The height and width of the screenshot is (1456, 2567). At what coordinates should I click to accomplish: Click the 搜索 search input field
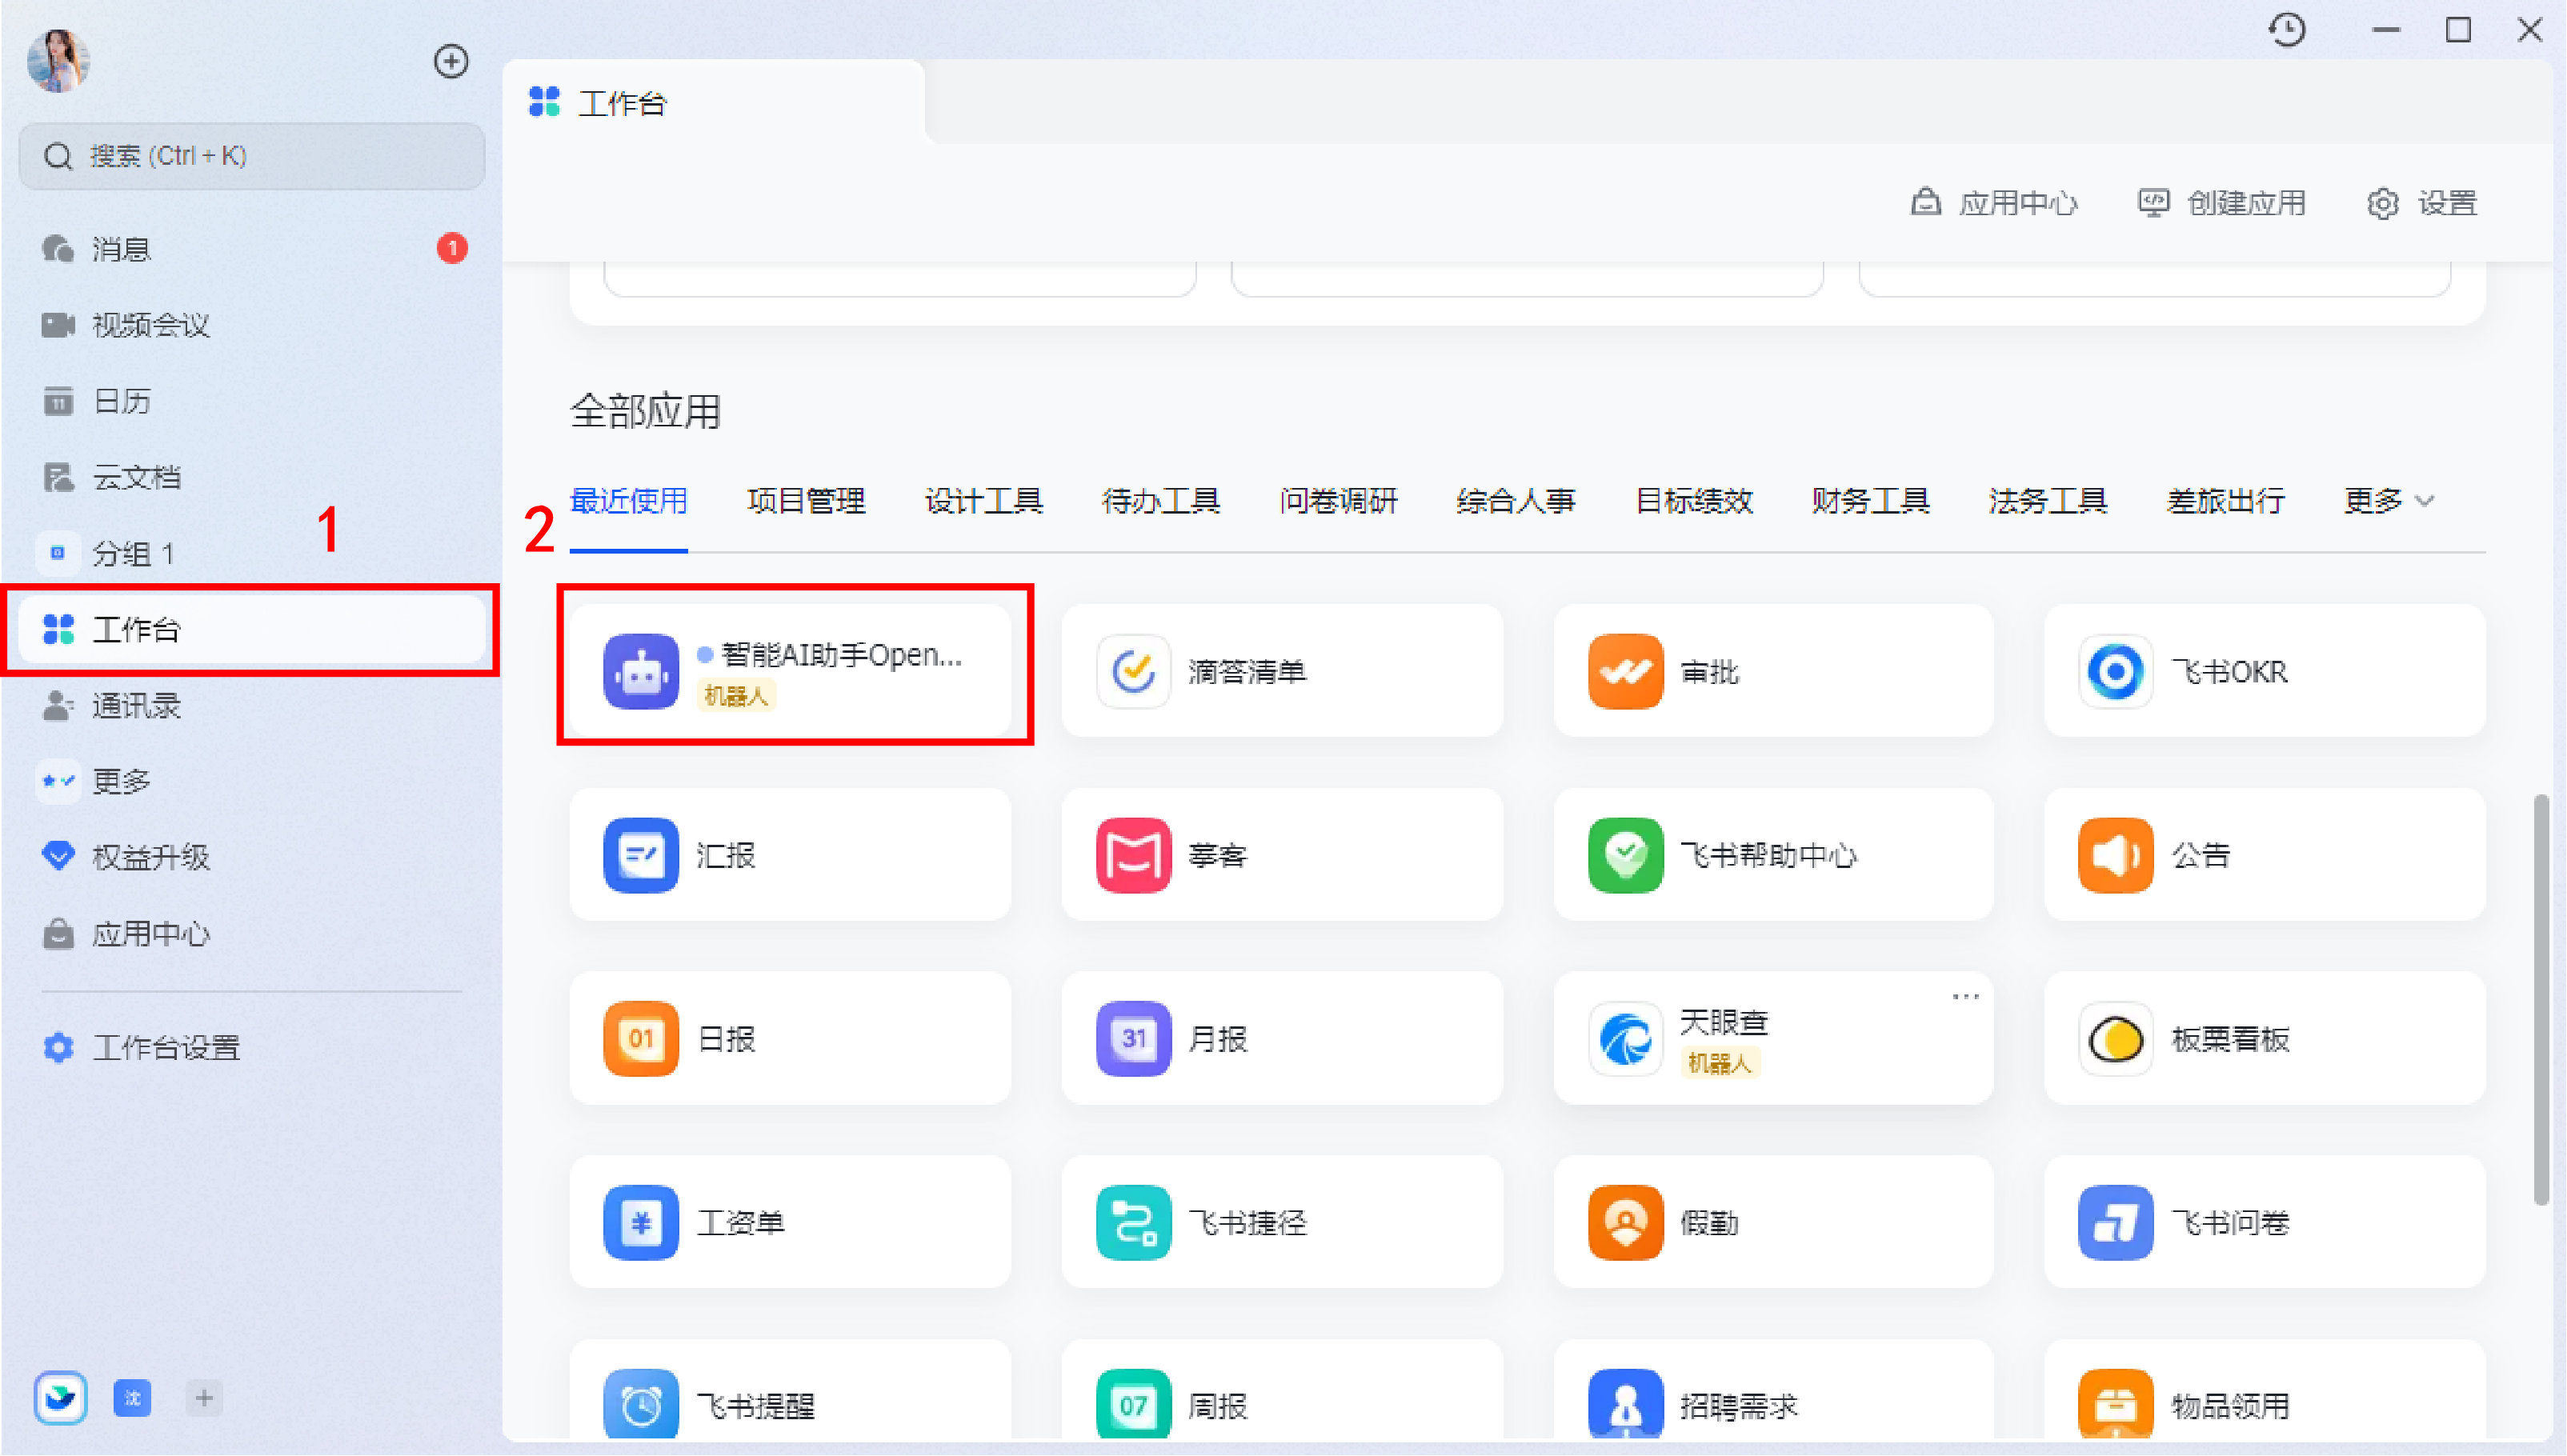tap(251, 156)
